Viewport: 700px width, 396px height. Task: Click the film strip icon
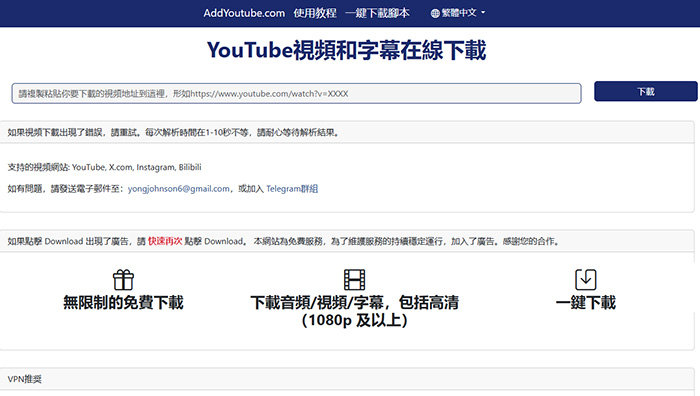click(354, 280)
